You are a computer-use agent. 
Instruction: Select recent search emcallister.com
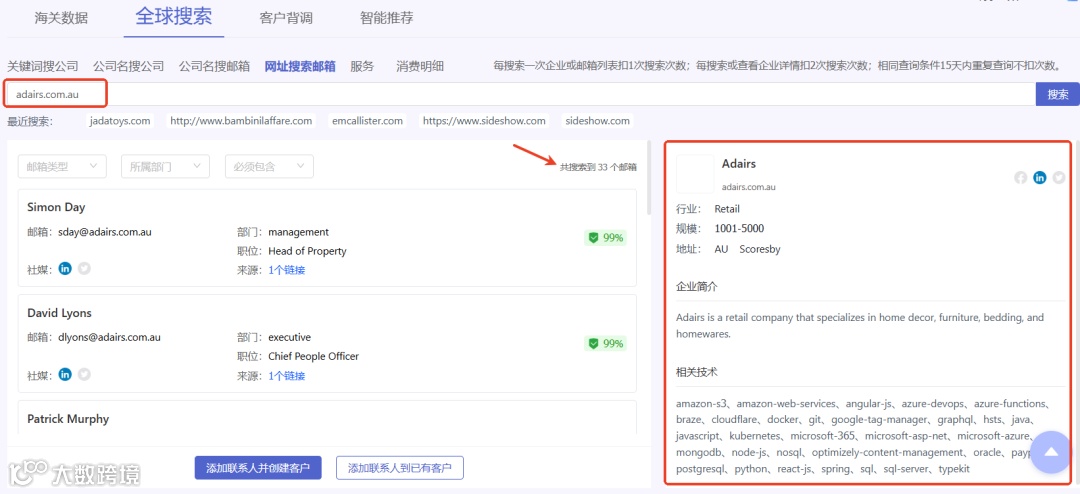coord(366,121)
